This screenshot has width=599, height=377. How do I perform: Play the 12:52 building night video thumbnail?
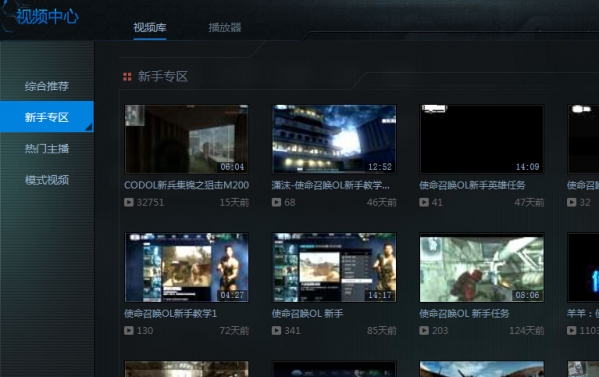[334, 139]
